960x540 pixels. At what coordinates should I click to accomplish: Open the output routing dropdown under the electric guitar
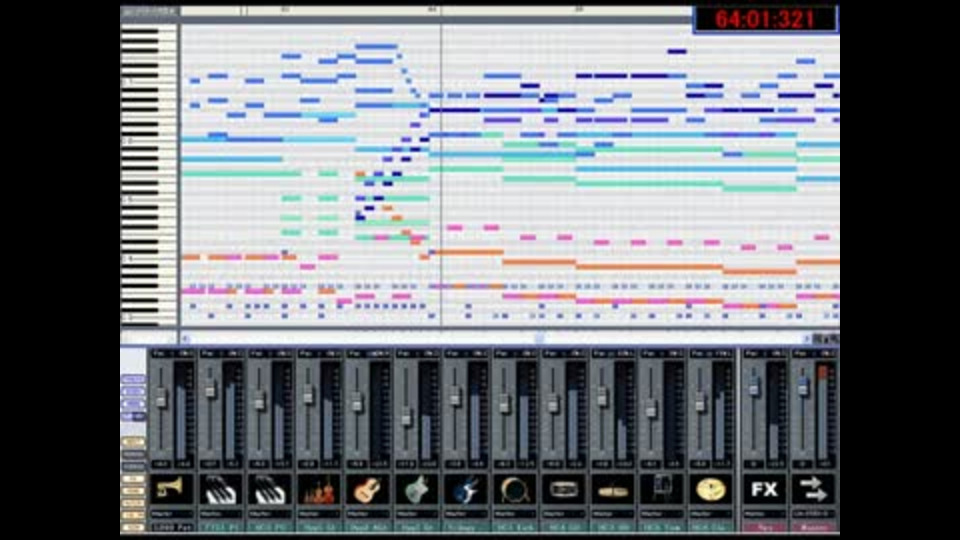[x=417, y=514]
